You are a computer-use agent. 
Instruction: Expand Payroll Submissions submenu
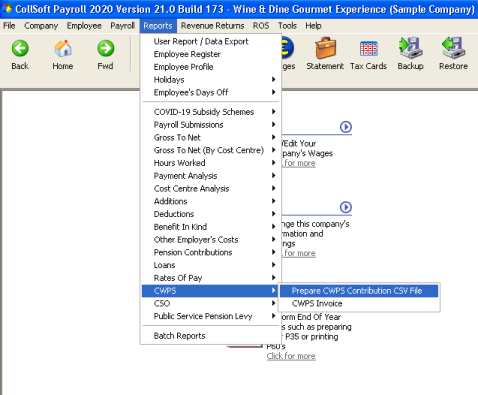pos(211,125)
